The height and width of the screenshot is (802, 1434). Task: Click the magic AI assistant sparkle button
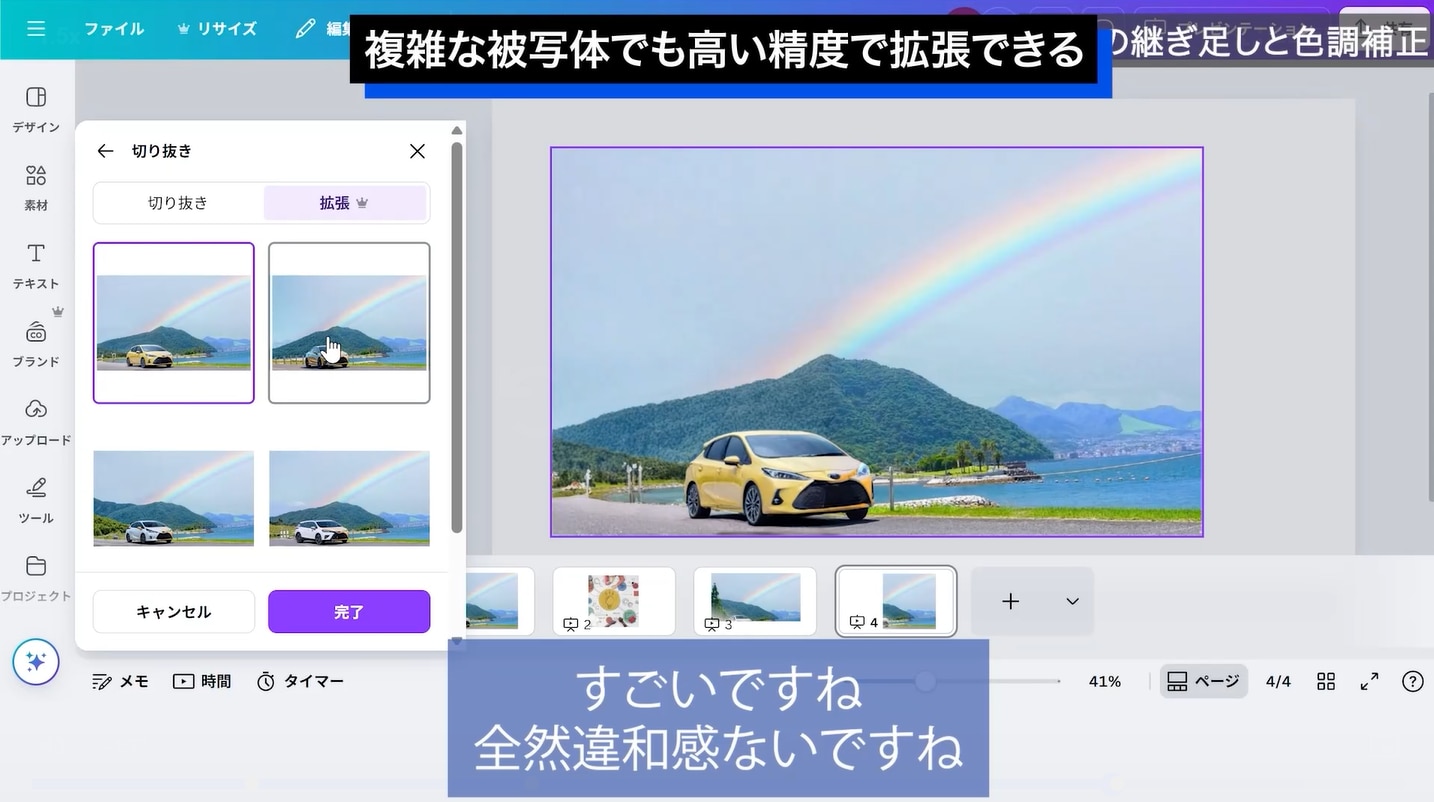pyautogui.click(x=36, y=662)
